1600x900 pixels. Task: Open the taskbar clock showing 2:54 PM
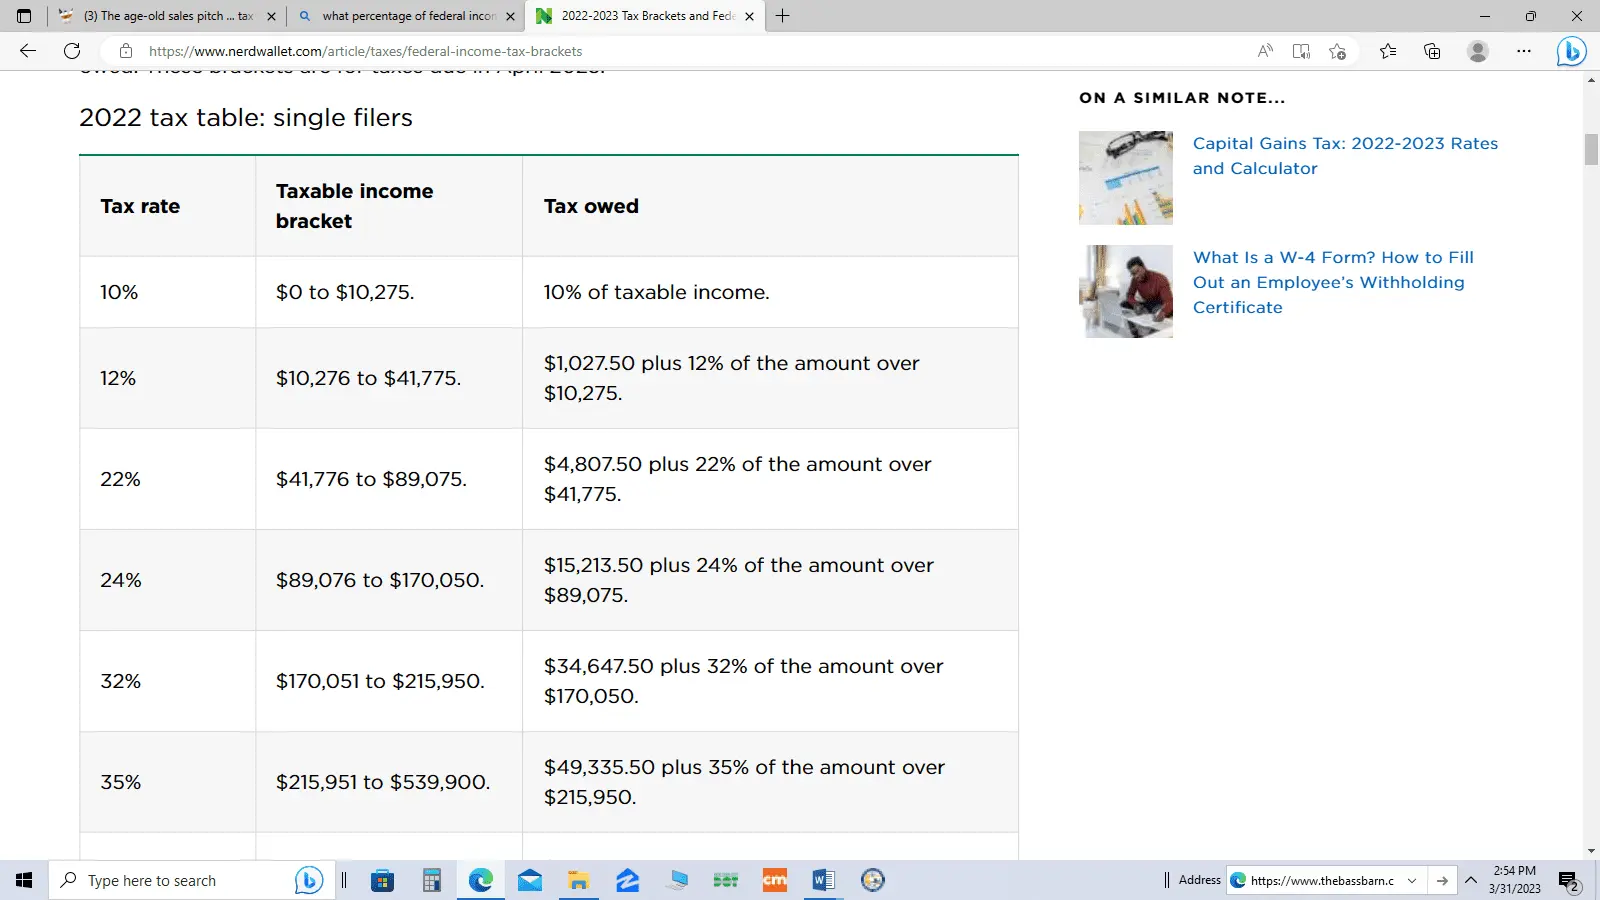(1514, 880)
